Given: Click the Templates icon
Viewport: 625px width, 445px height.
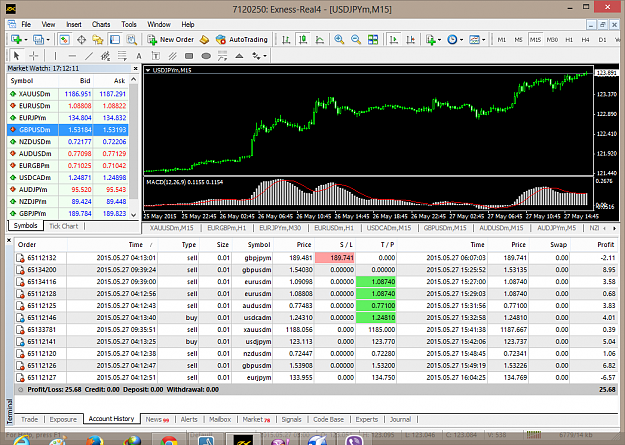Looking at the screenshot, I should click(474, 39).
